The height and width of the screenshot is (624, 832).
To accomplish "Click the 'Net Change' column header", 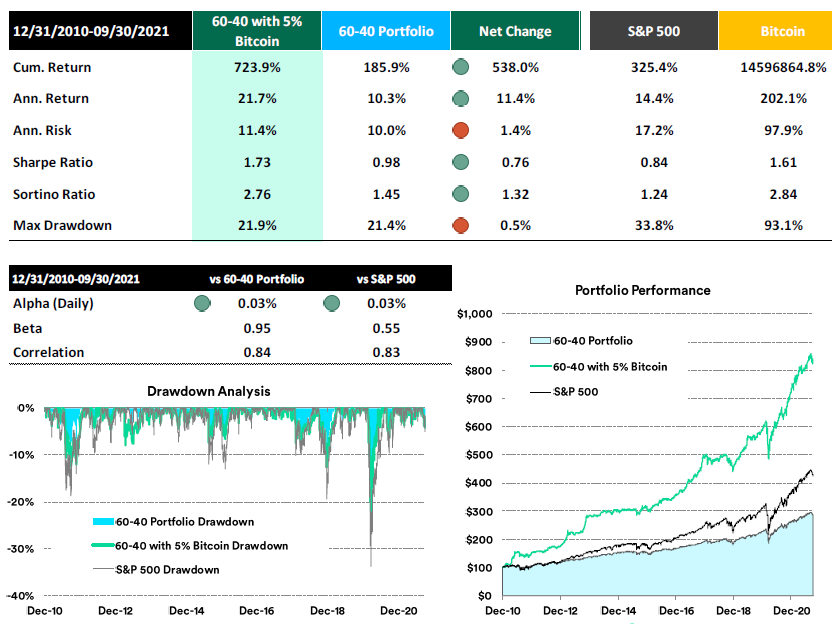I will (515, 31).
